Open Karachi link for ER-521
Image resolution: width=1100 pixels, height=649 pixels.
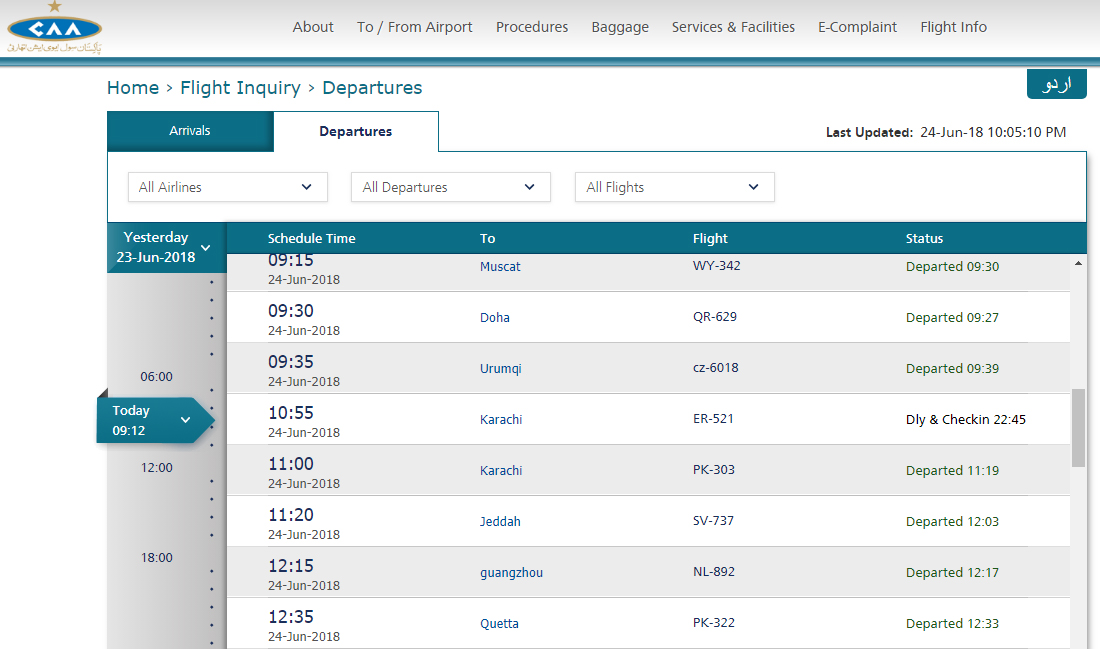click(501, 420)
